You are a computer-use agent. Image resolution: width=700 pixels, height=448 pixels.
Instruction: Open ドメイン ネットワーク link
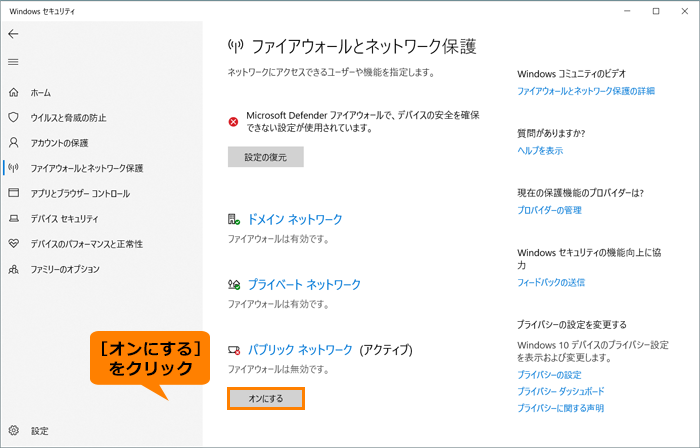(x=295, y=219)
